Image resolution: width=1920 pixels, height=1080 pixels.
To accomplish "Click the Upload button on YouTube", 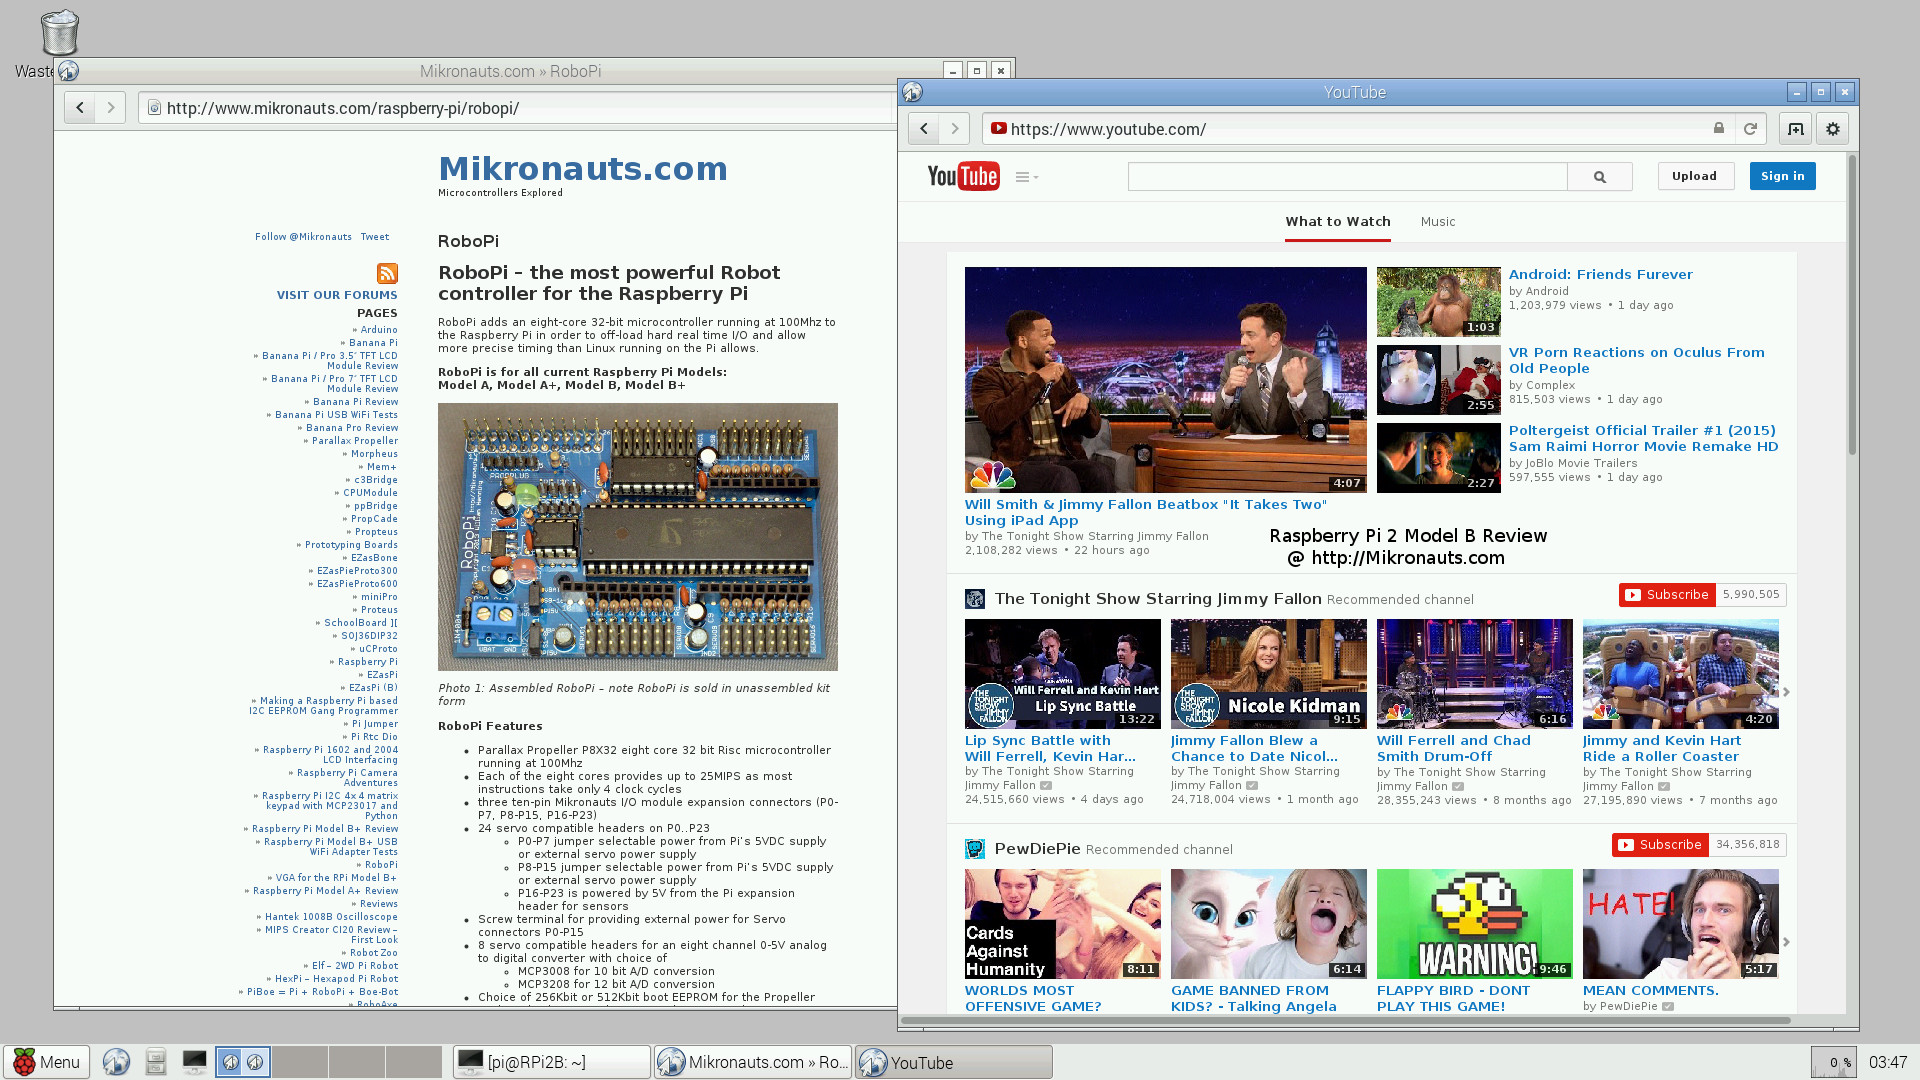I will [x=1695, y=176].
